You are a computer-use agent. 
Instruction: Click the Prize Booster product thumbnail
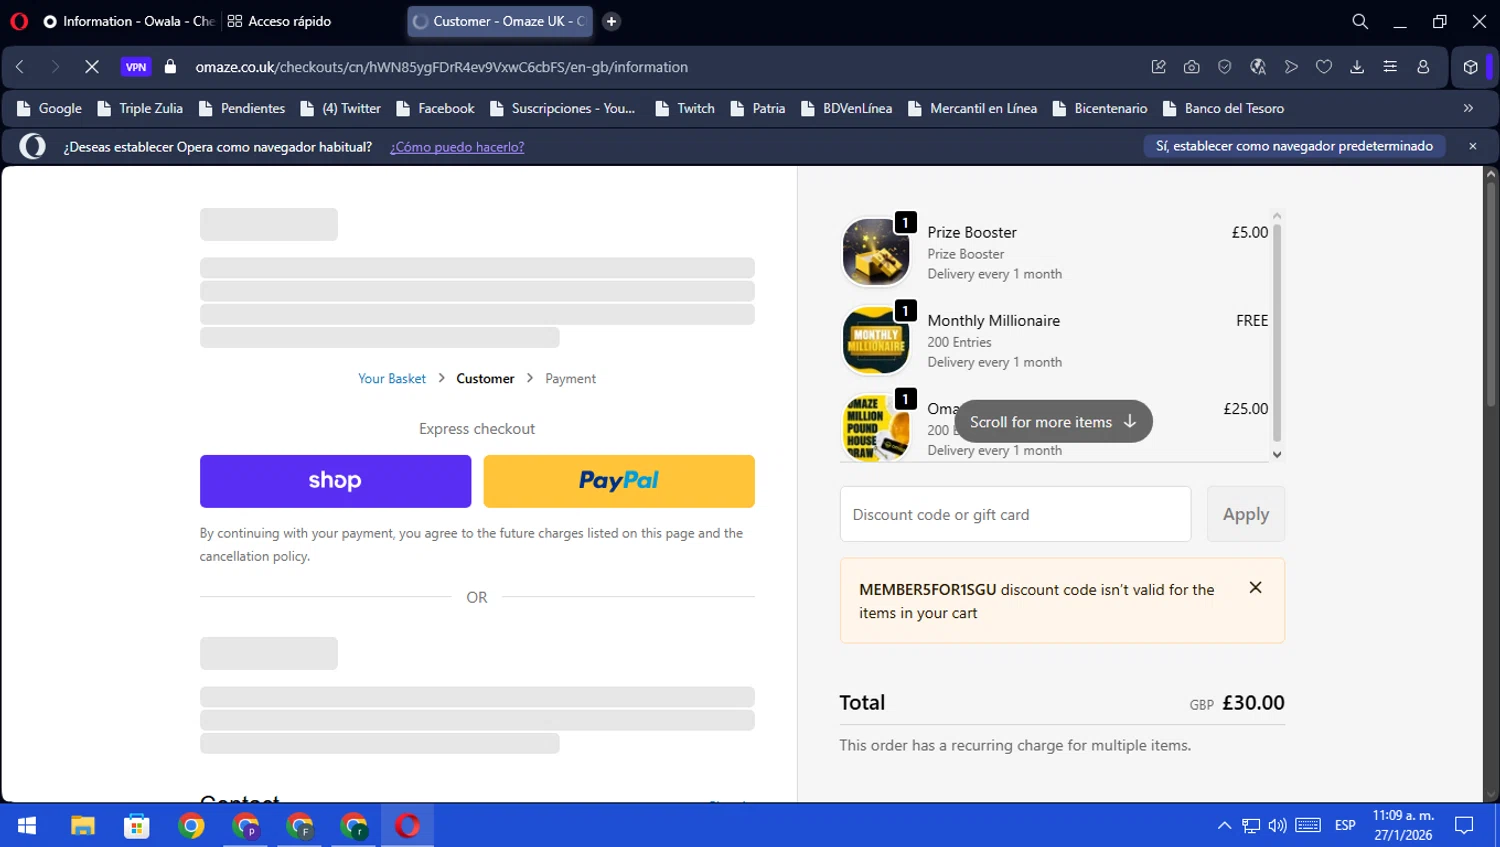pos(875,252)
